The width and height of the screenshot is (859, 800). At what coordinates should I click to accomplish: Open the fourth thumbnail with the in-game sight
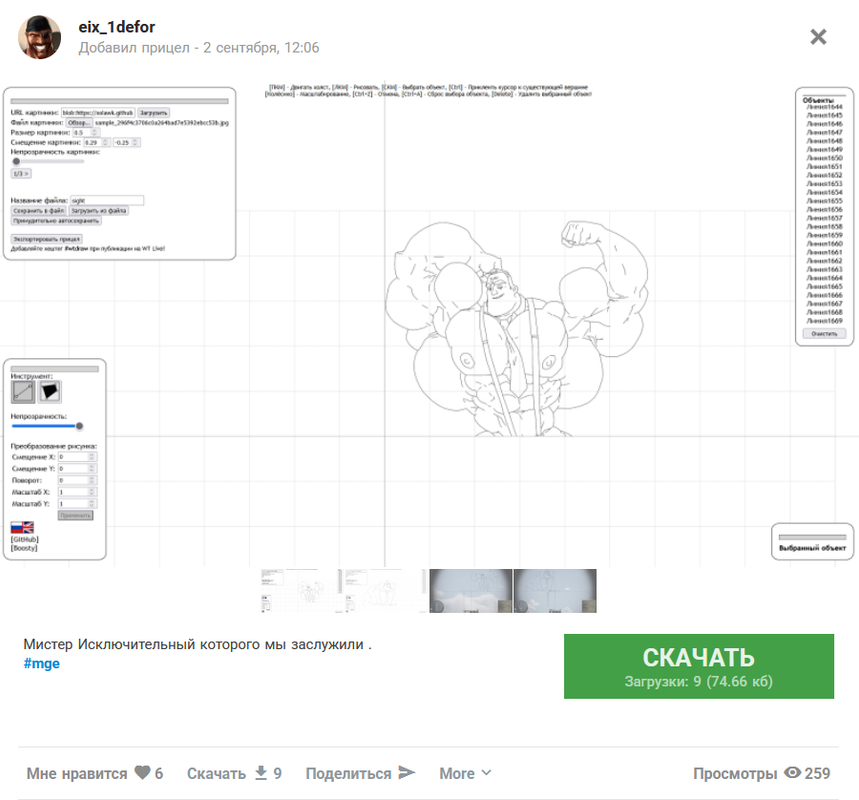555,591
